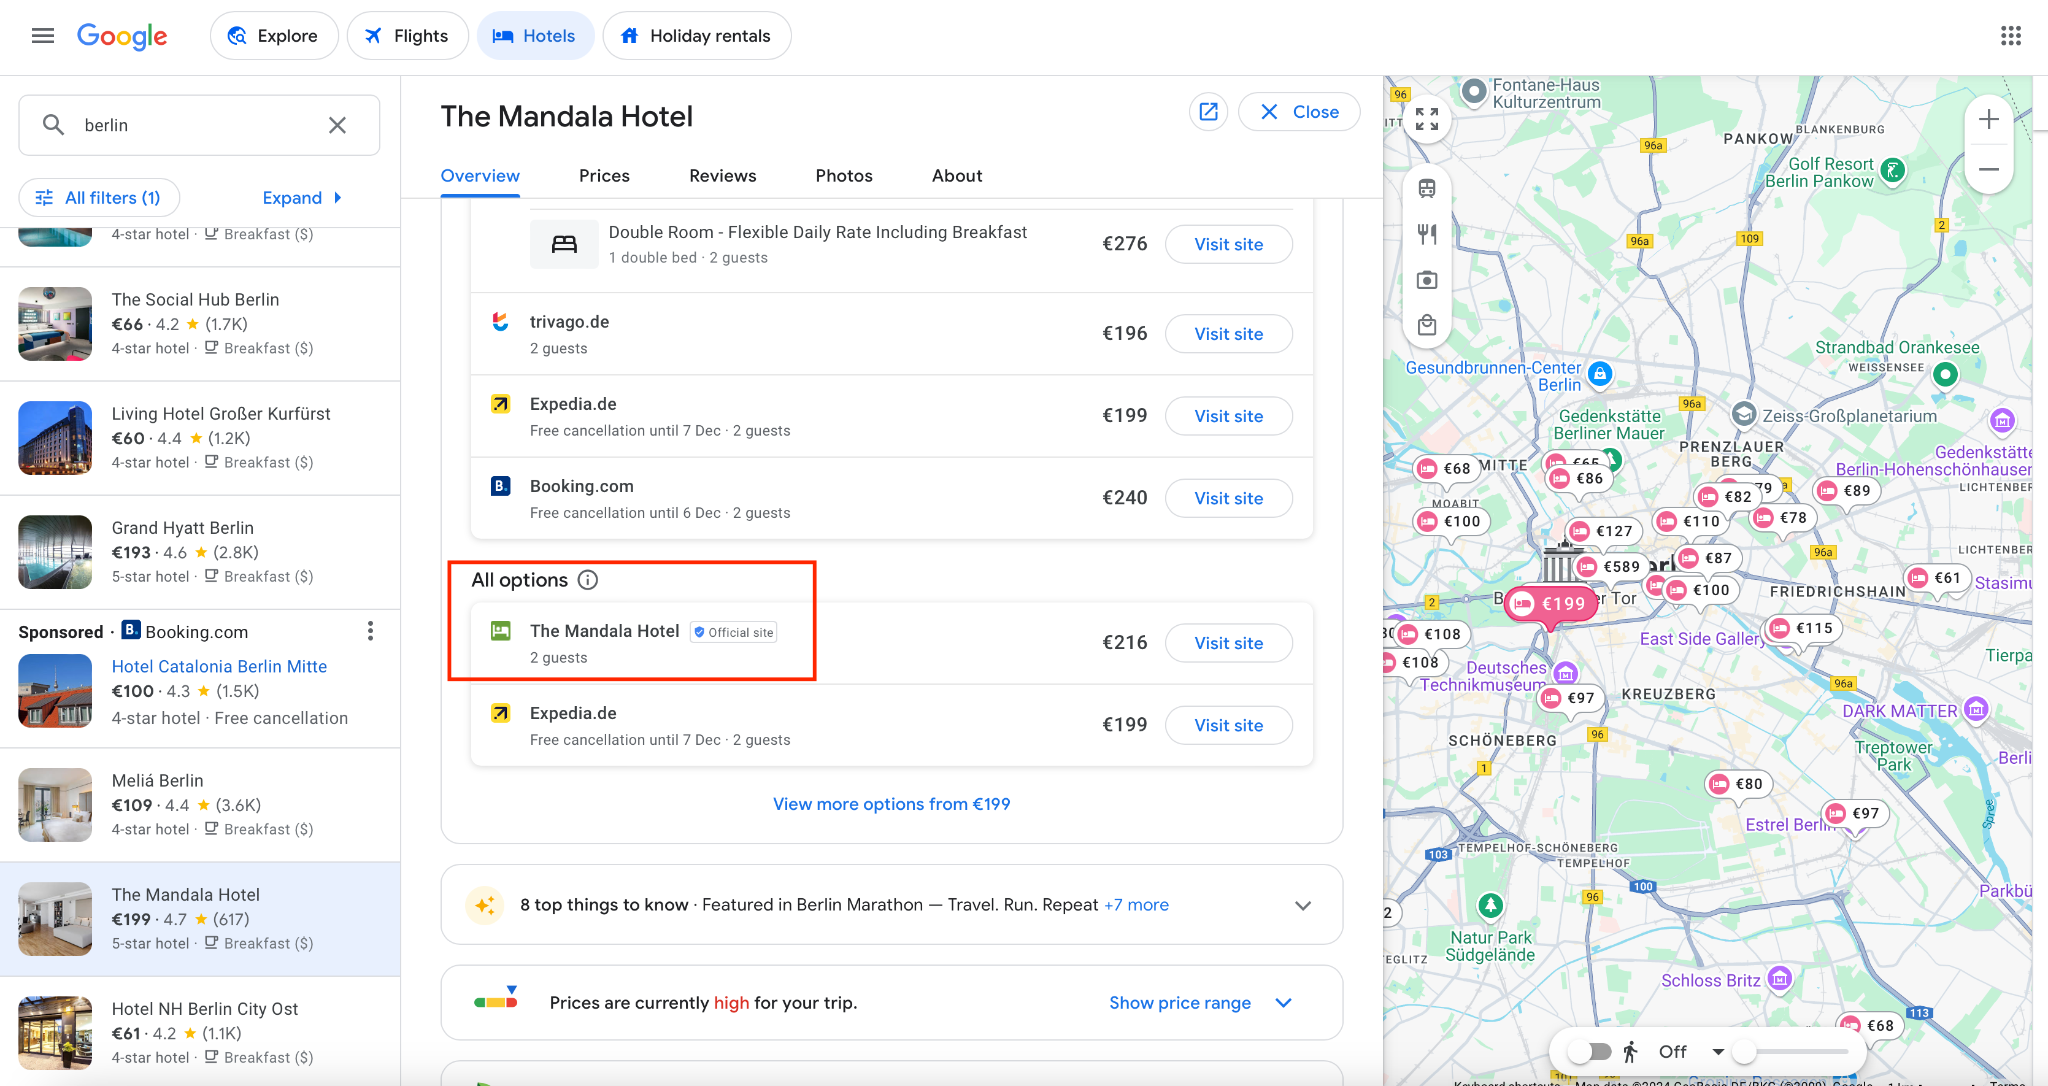This screenshot has height=1086, width=2048.
Task: Click Visit site for Booking.com €240
Action: coord(1228,498)
